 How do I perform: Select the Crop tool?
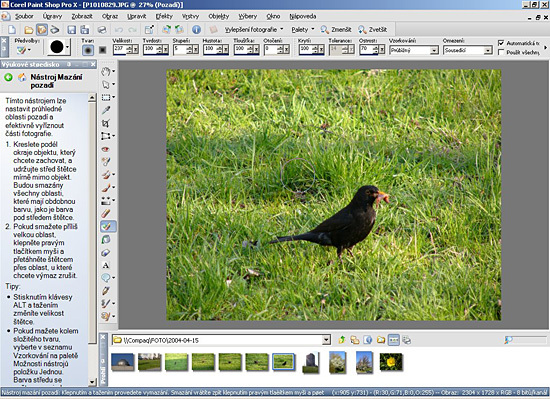(106, 123)
